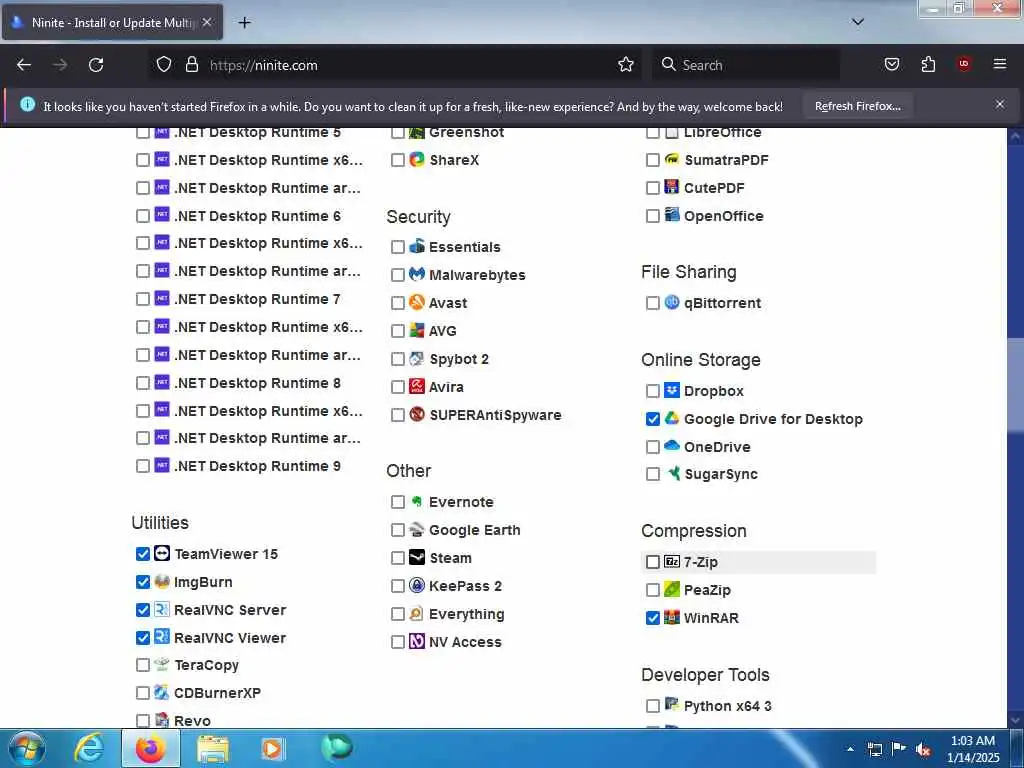This screenshot has width=1024, height=768.
Task: Open Windows Media Player from taskbar
Action: click(x=272, y=749)
